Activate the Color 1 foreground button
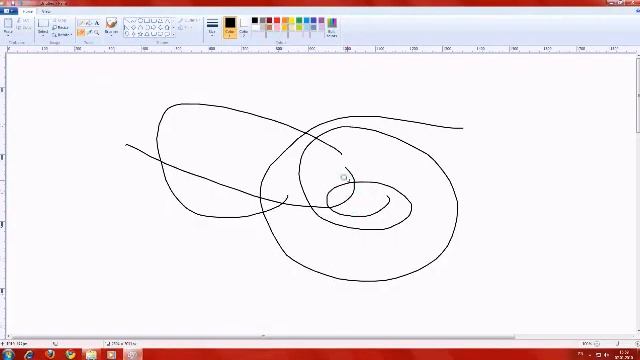The width and height of the screenshot is (640, 360). [230, 27]
